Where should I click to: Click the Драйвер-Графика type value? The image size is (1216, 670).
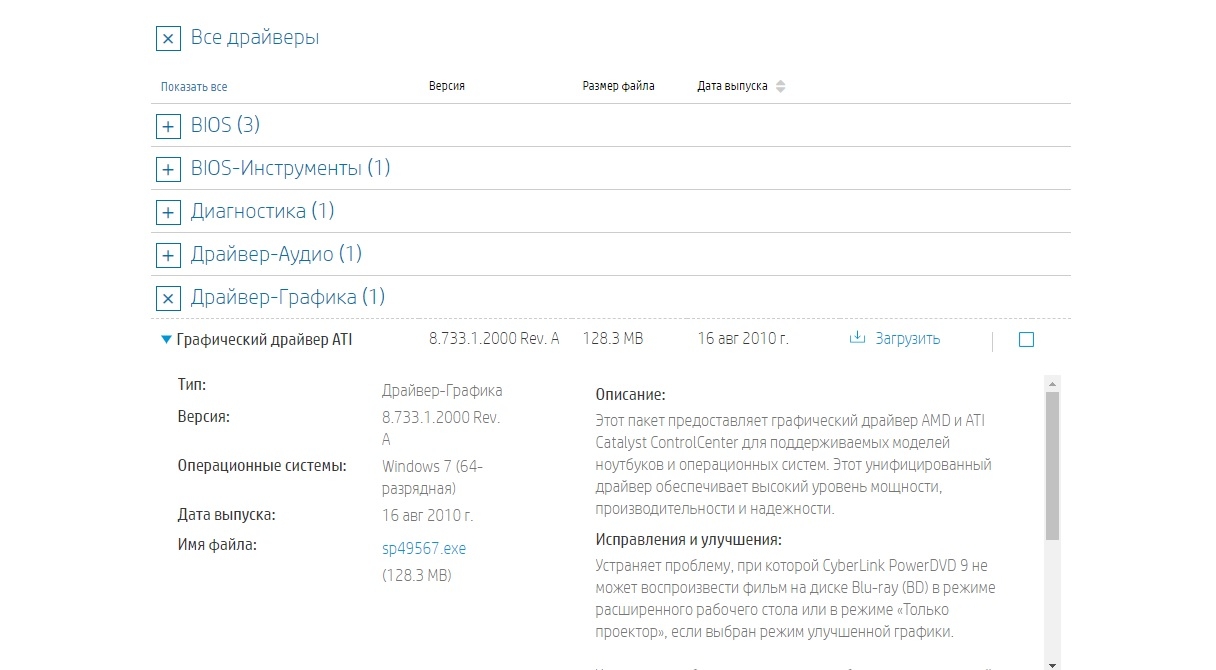click(x=442, y=390)
